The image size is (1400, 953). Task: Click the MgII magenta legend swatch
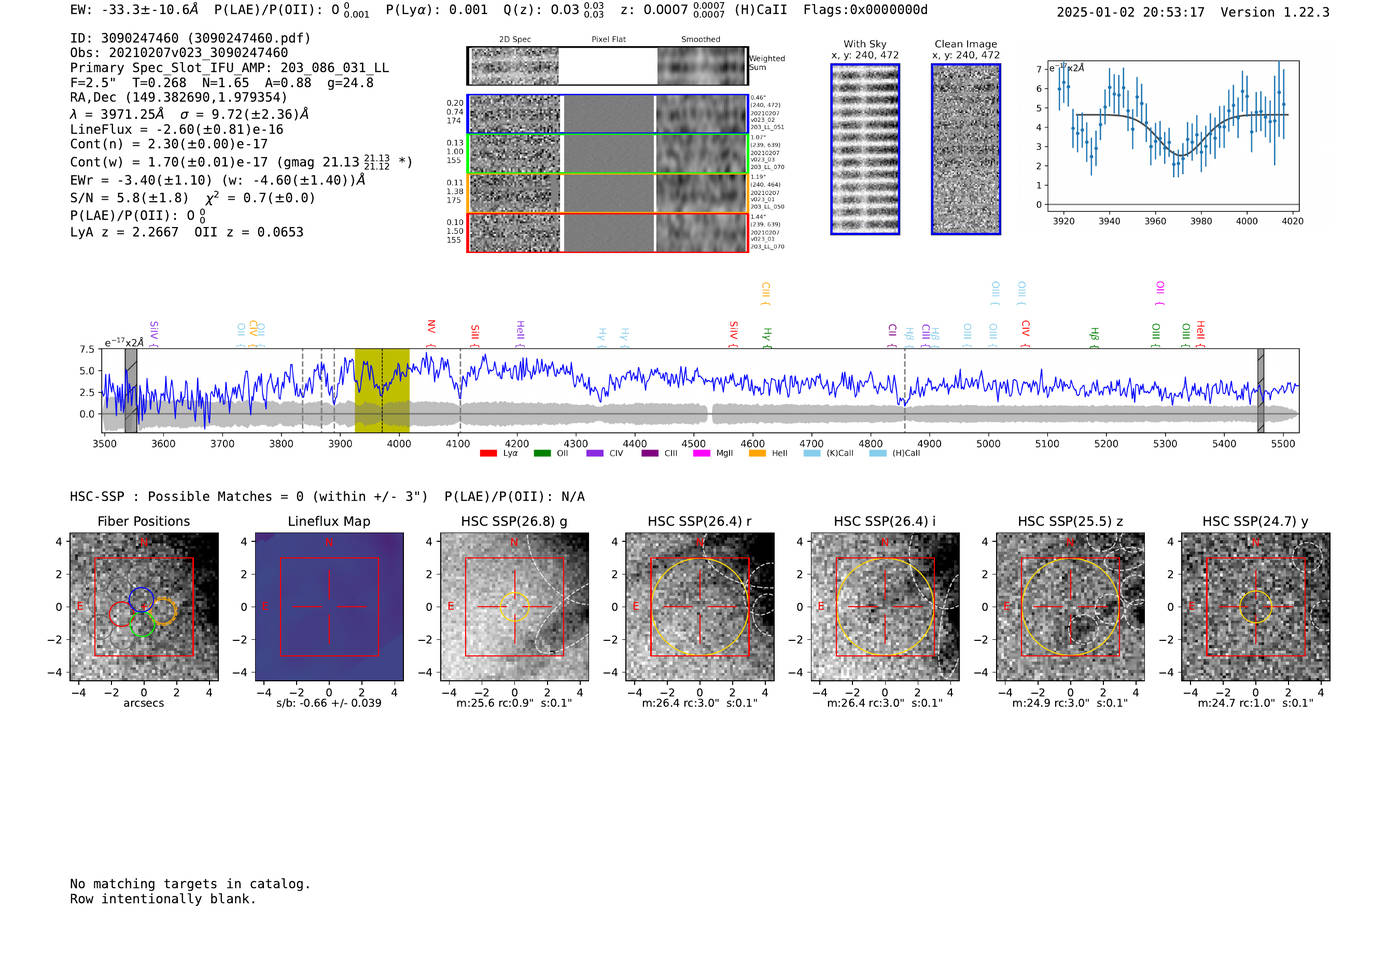point(702,453)
